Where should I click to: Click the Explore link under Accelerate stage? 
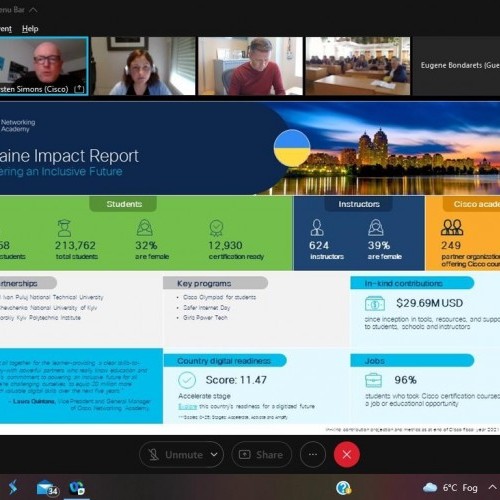(188, 406)
